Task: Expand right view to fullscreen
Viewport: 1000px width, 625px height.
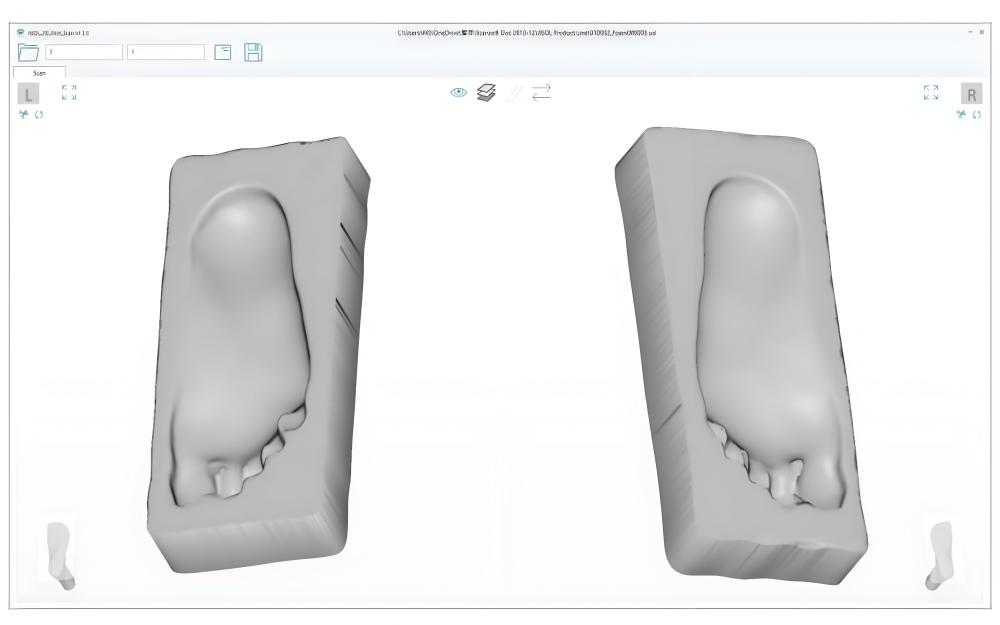Action: 930,92
